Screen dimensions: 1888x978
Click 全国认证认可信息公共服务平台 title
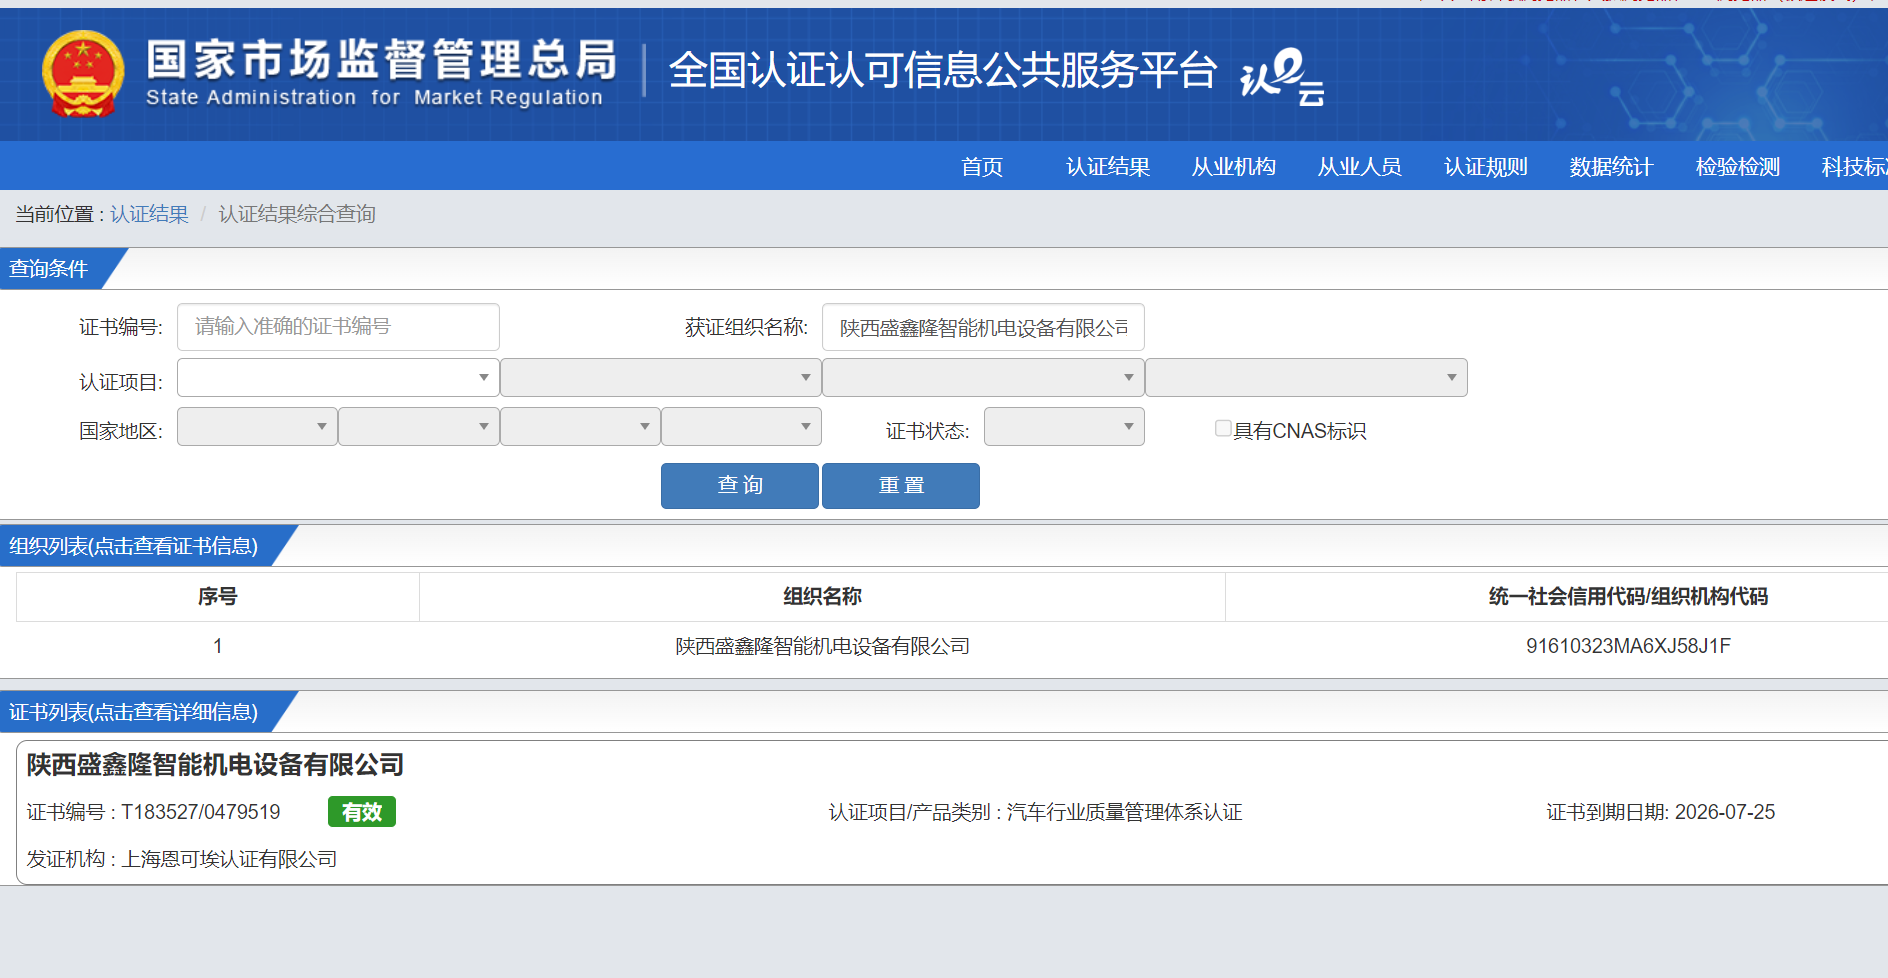pos(943,70)
